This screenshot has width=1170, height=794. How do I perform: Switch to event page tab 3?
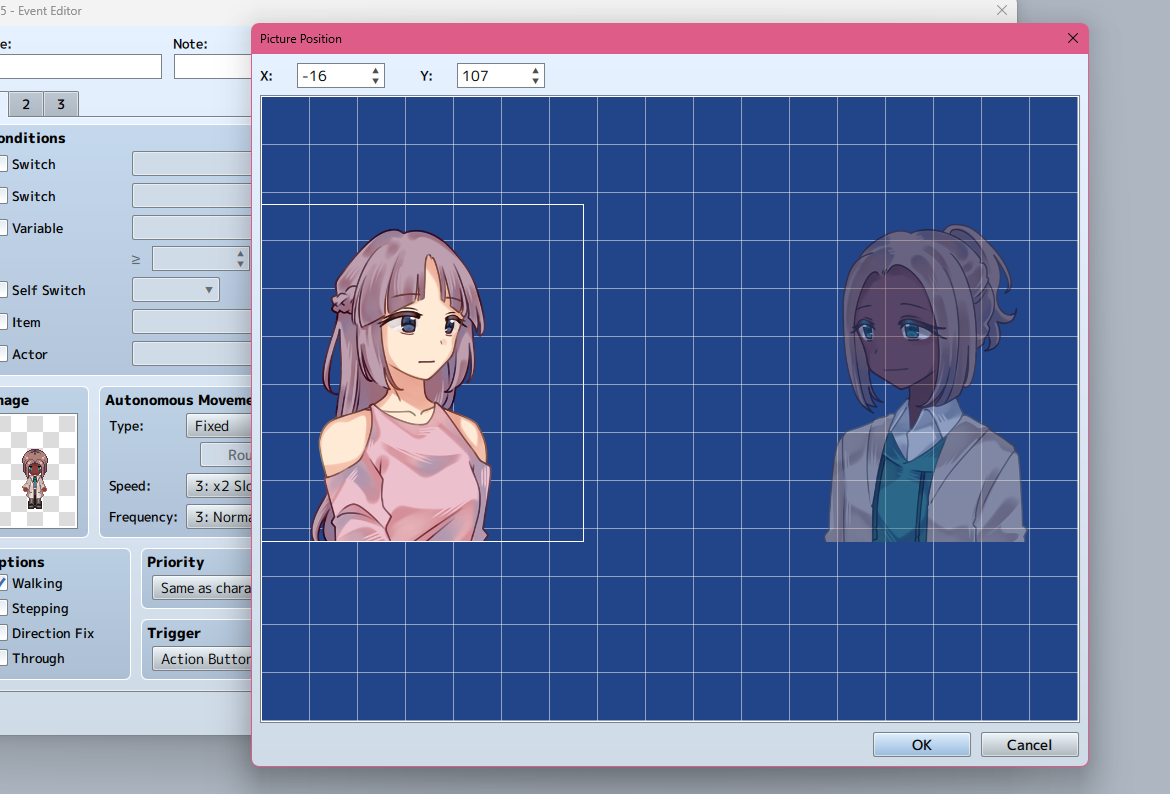(x=61, y=105)
